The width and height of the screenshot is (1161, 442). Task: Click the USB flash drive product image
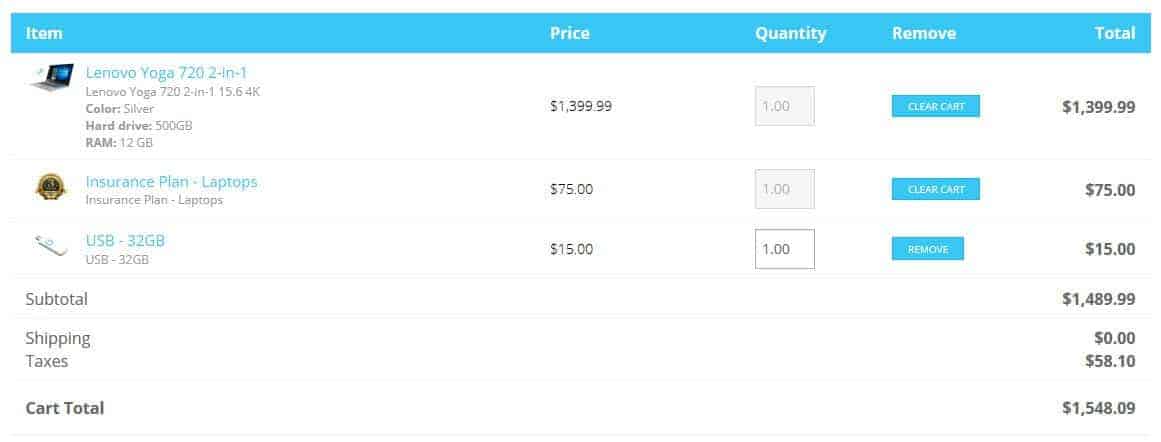coord(51,245)
